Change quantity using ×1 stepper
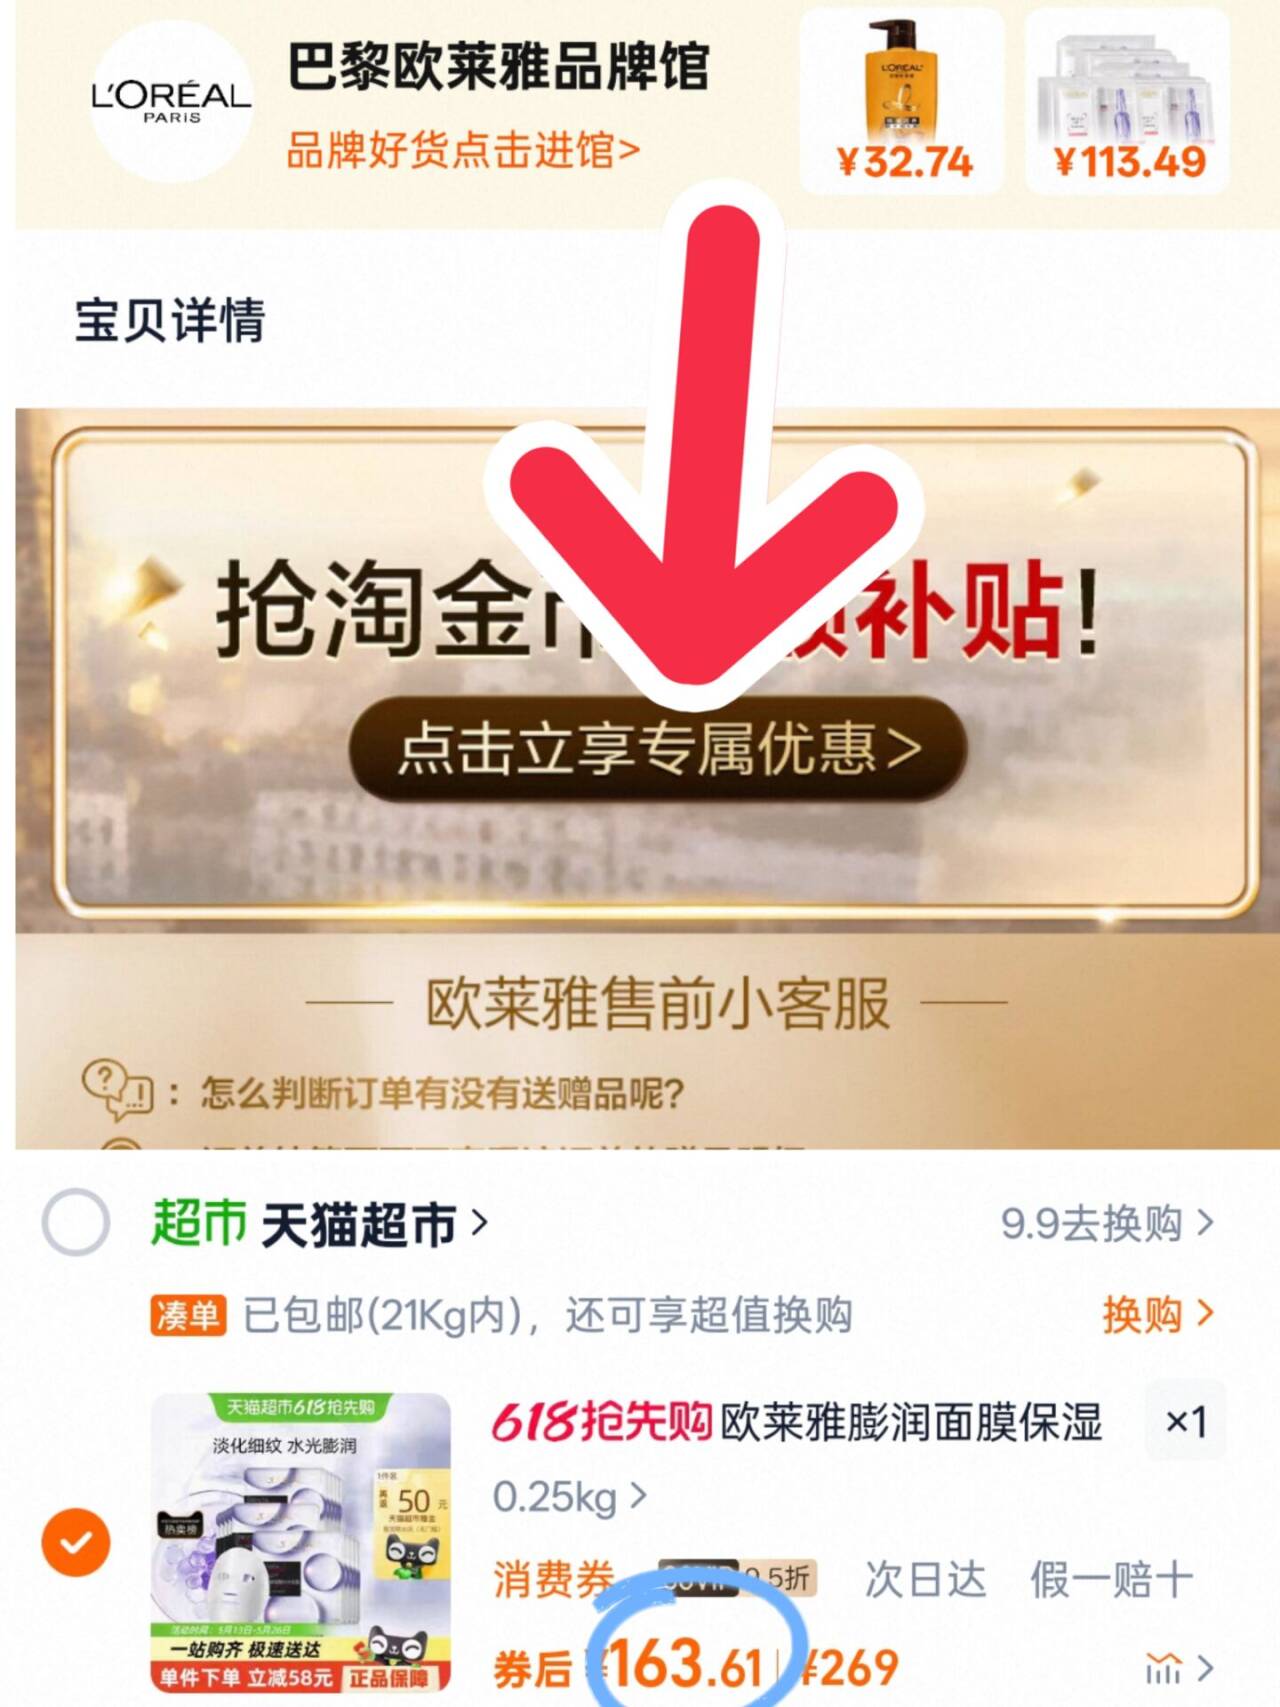 pos(1186,1421)
